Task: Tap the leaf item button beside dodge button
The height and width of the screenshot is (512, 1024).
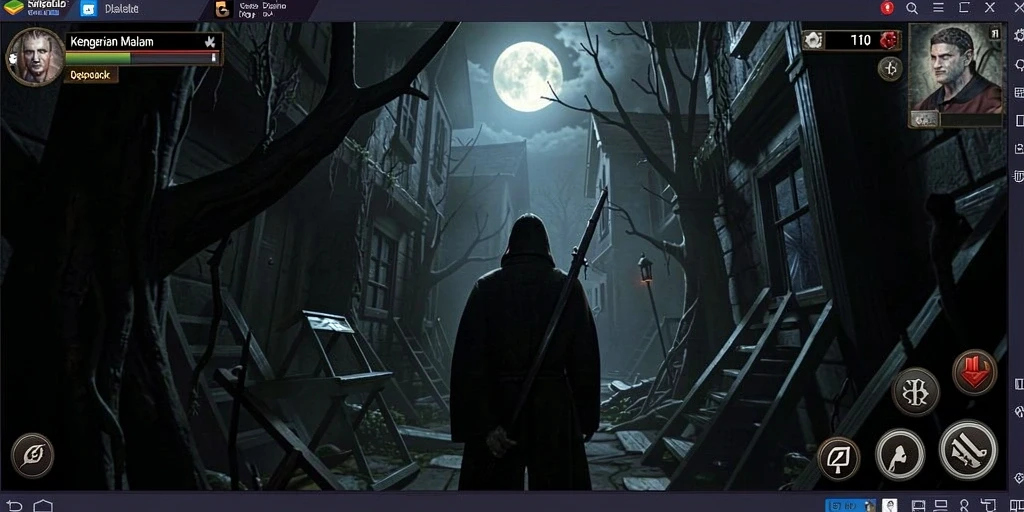Action: pyautogui.click(x=839, y=458)
